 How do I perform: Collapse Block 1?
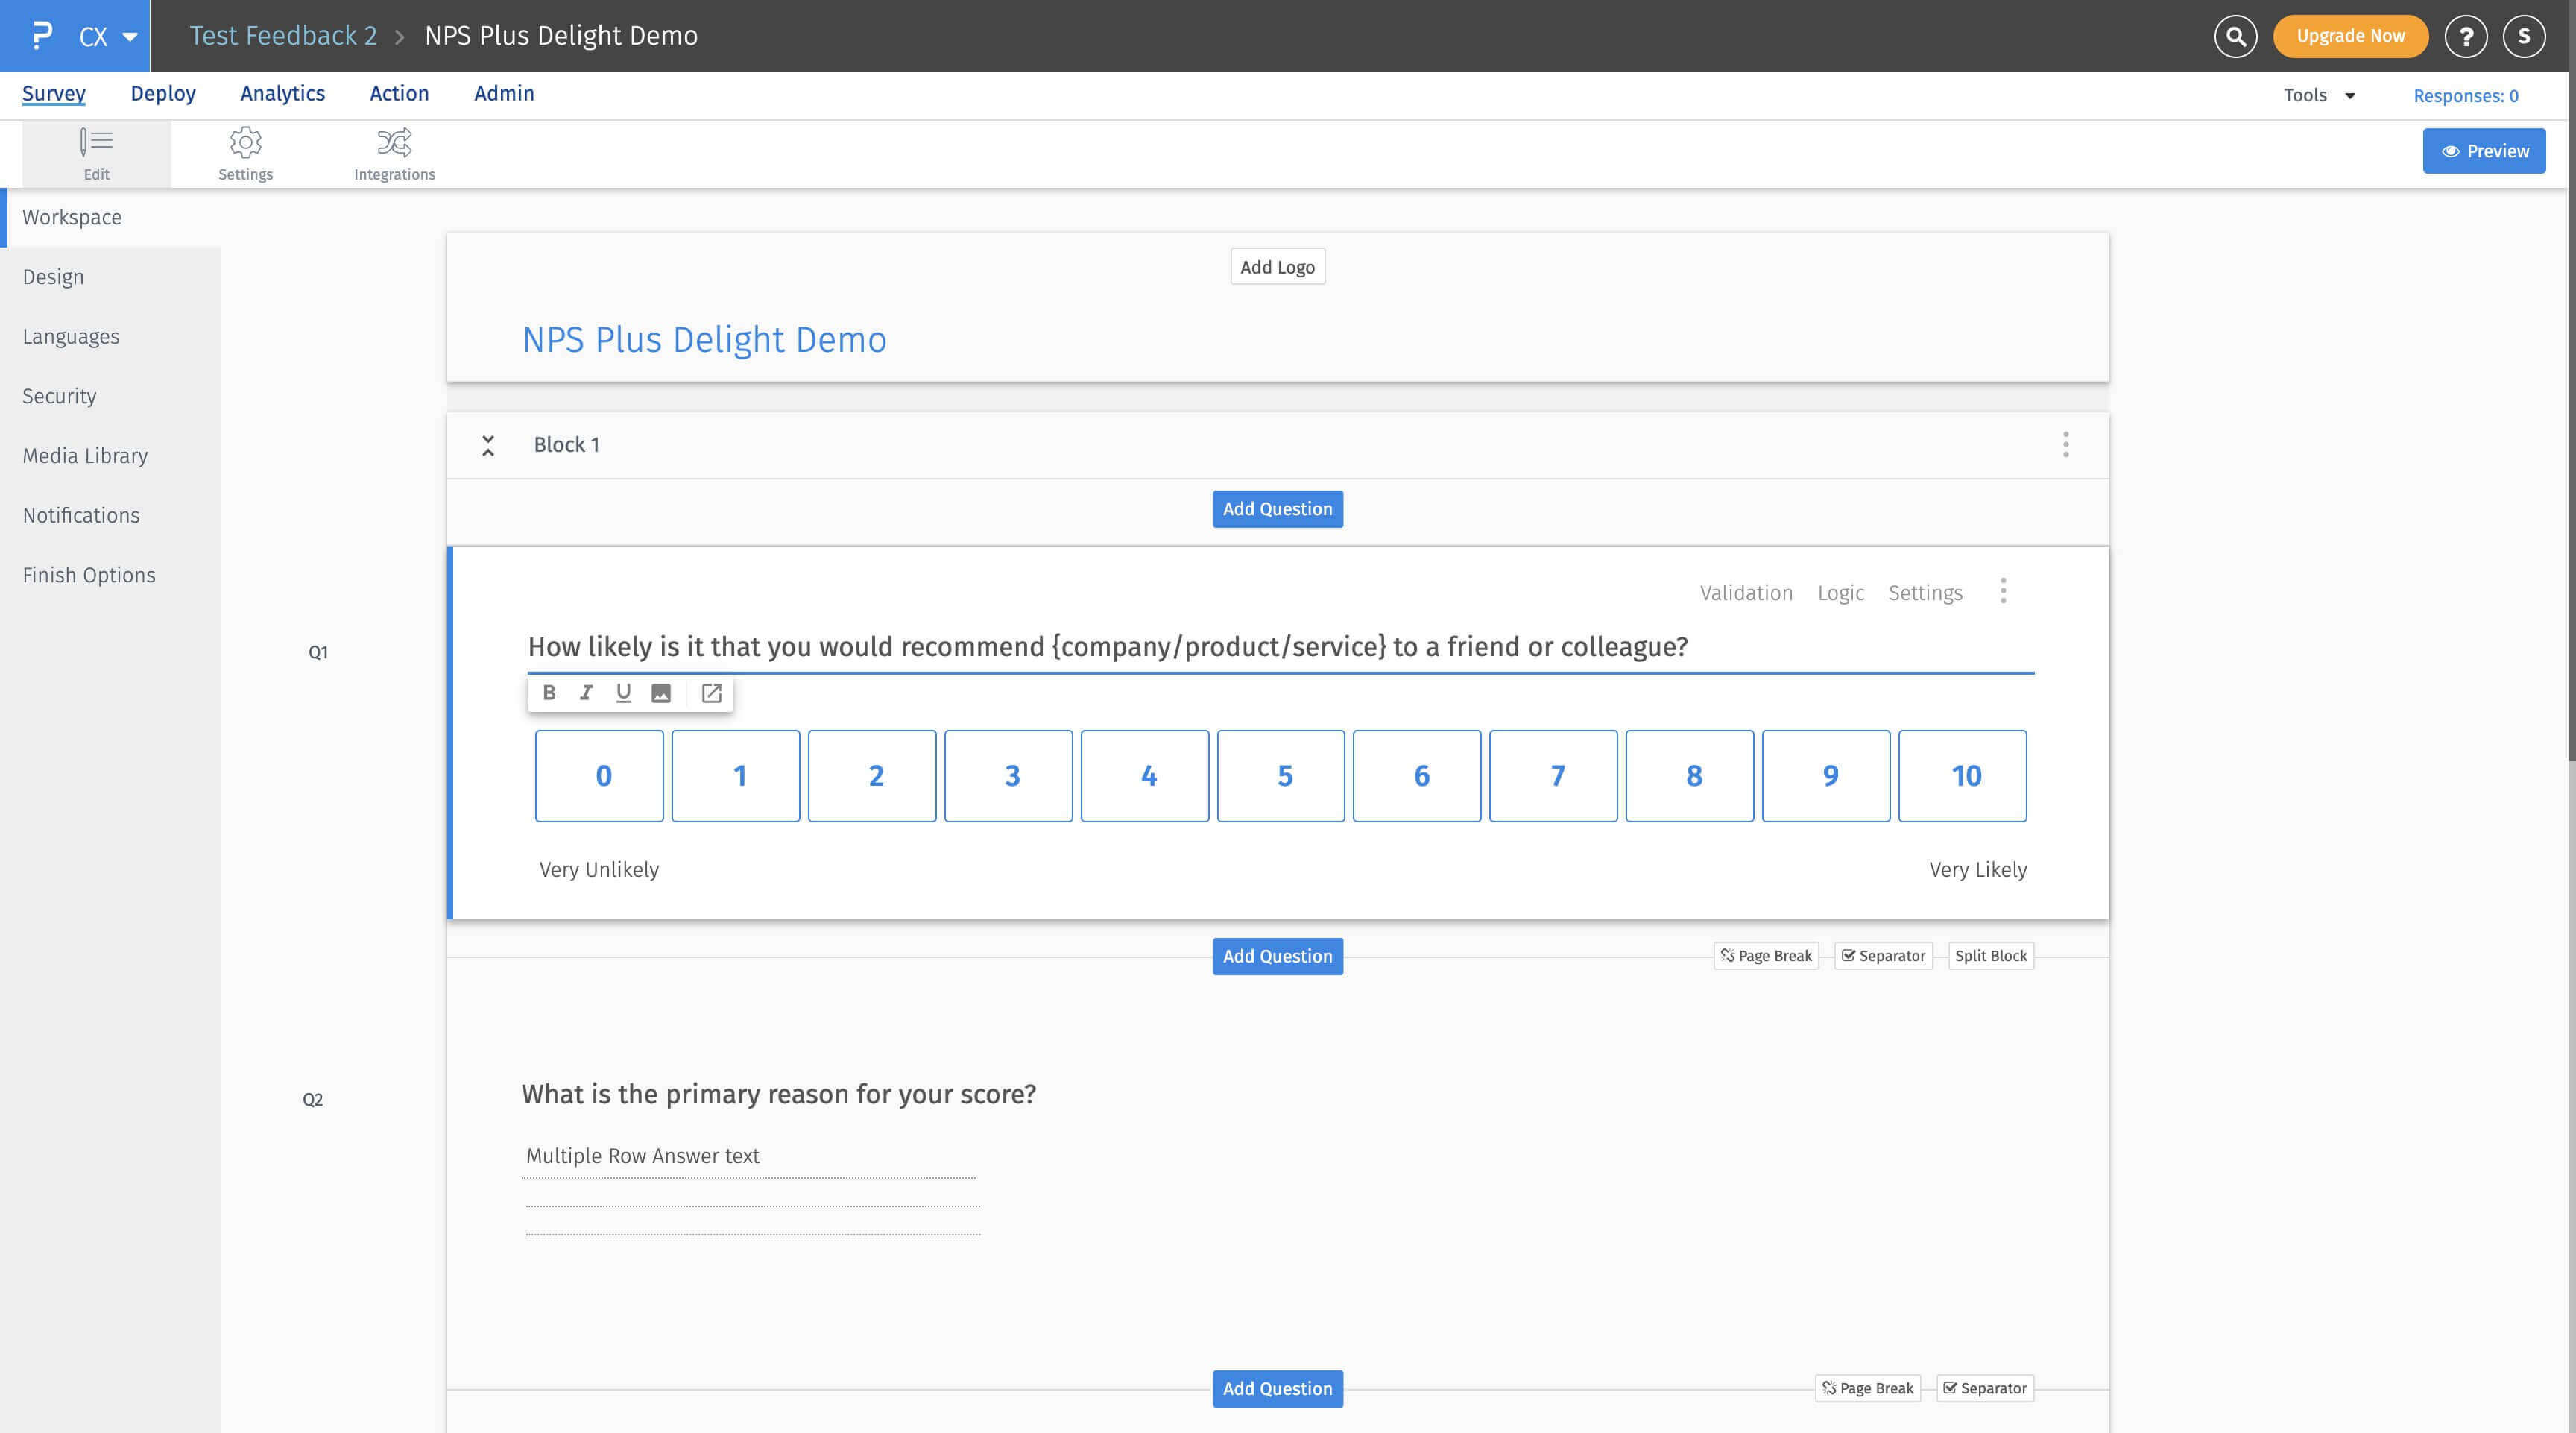point(488,445)
